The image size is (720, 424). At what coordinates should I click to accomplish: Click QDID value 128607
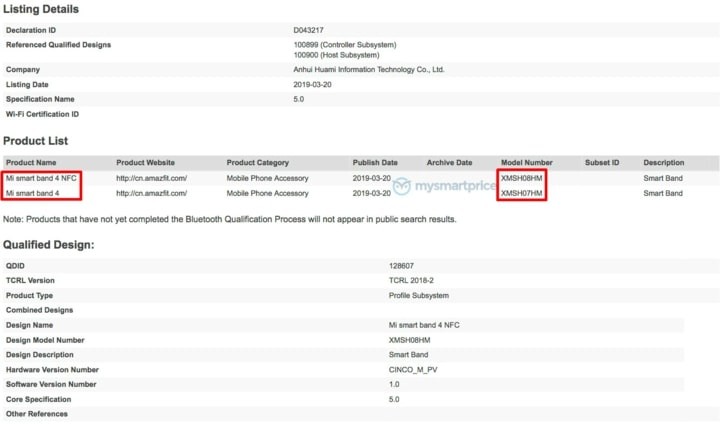(x=401, y=266)
